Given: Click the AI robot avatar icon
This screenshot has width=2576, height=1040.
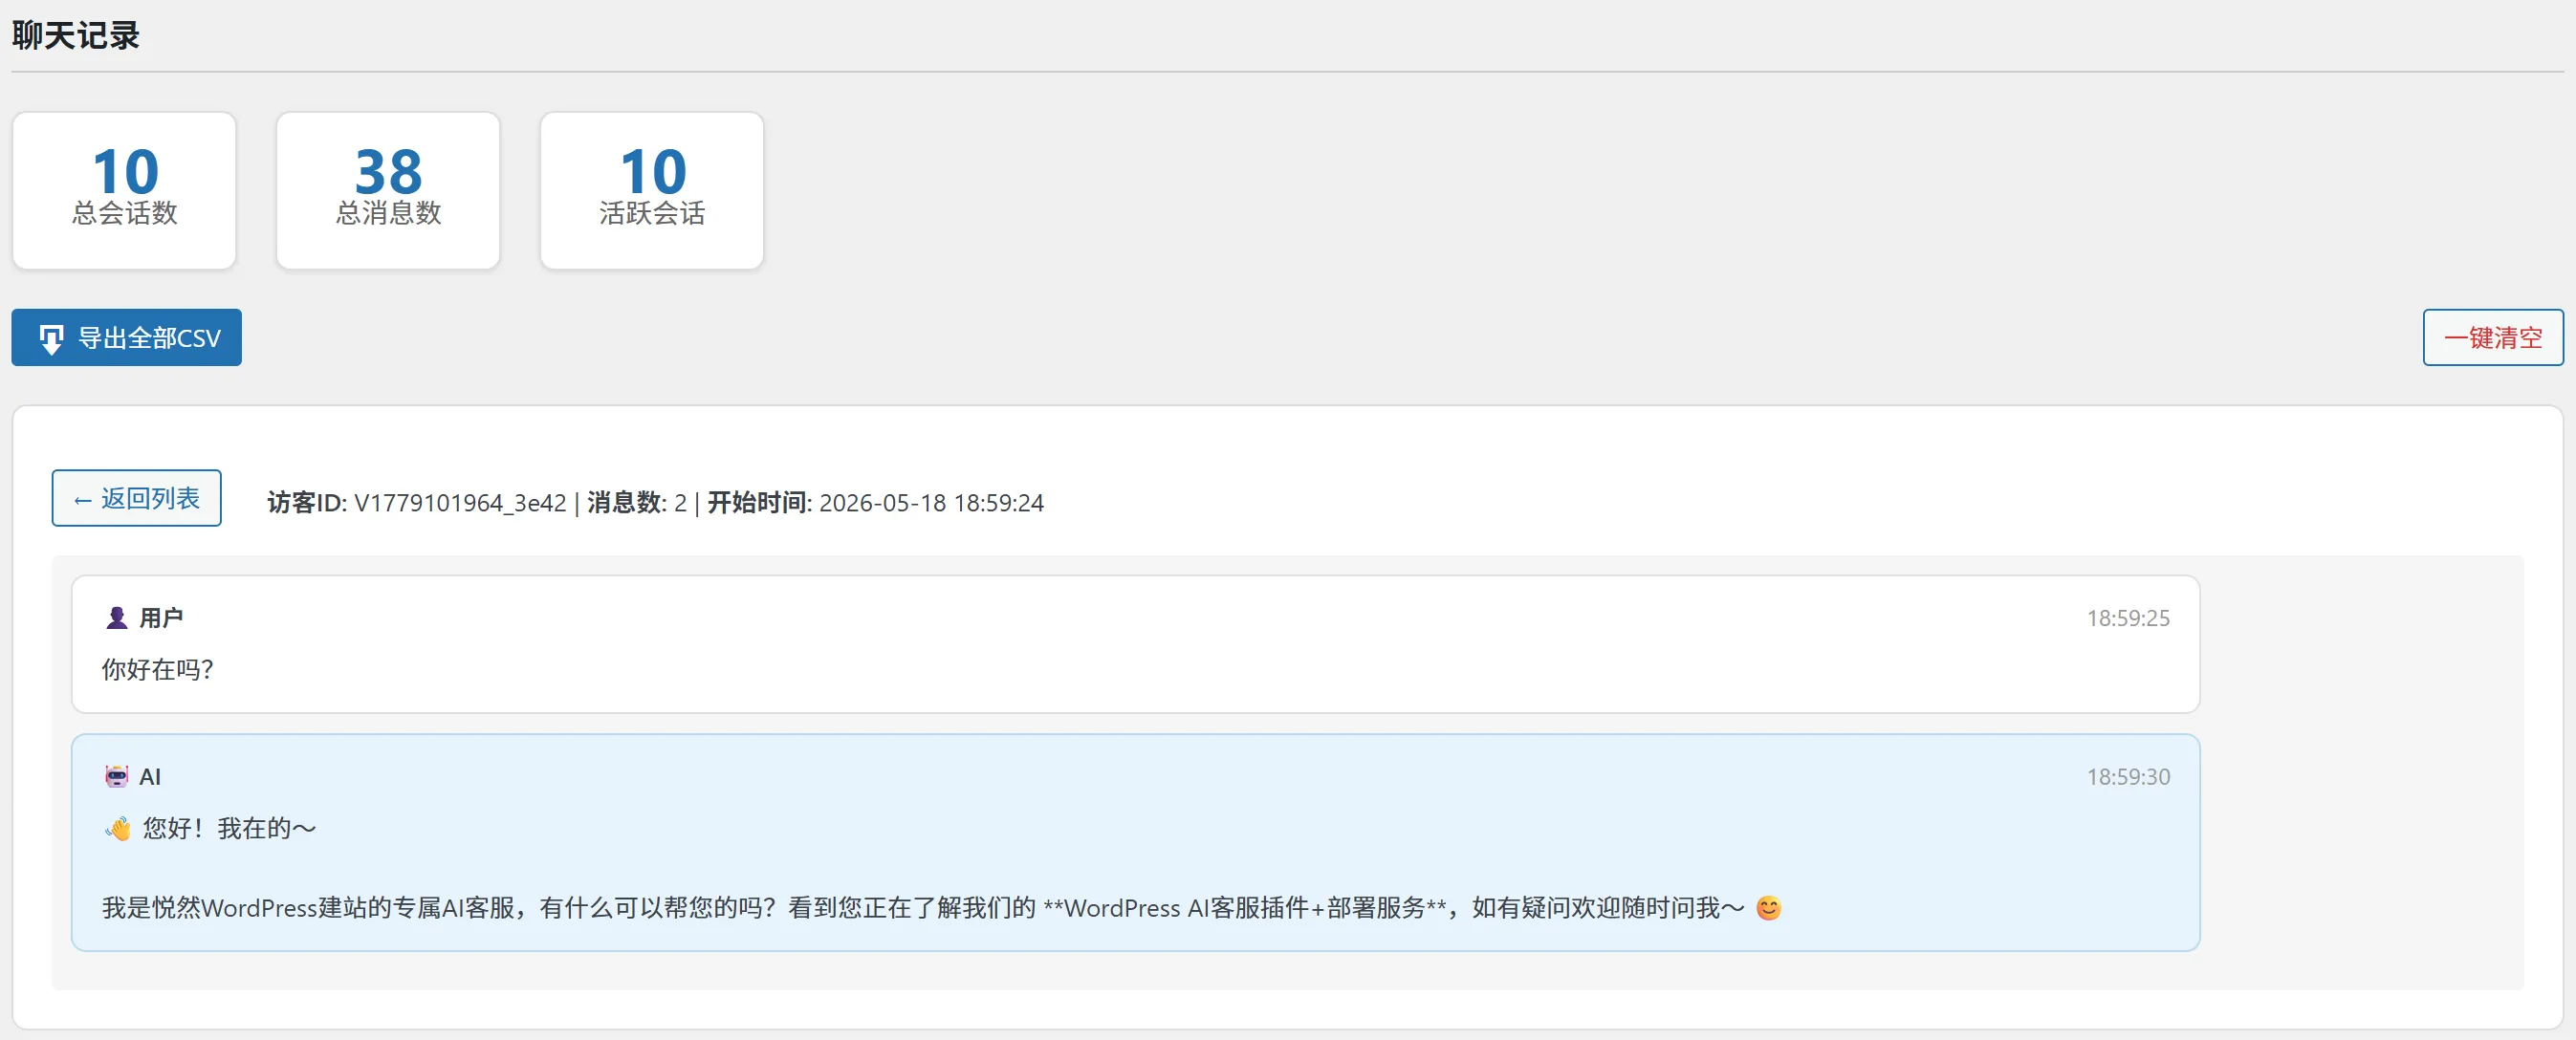Looking at the screenshot, I should [116, 777].
